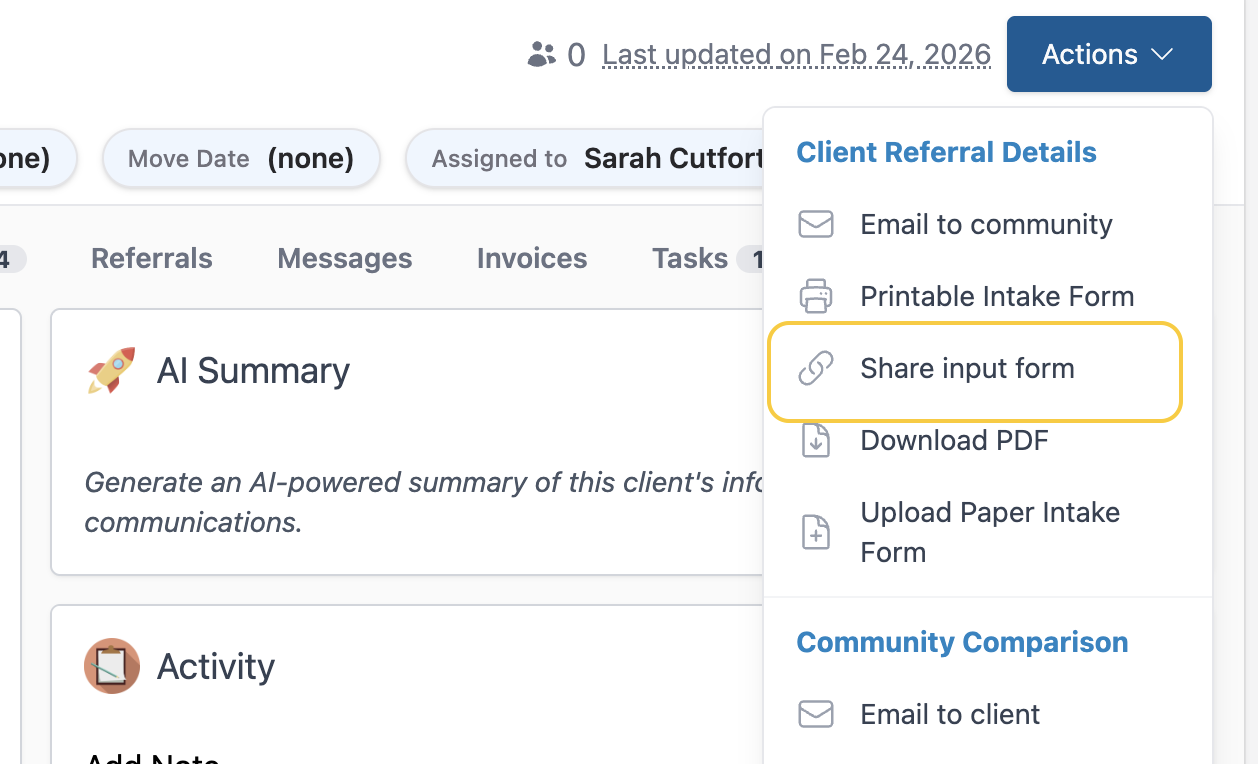The width and height of the screenshot is (1258, 764).
Task: Click the envelope icon beside Email to client
Action: 816,714
